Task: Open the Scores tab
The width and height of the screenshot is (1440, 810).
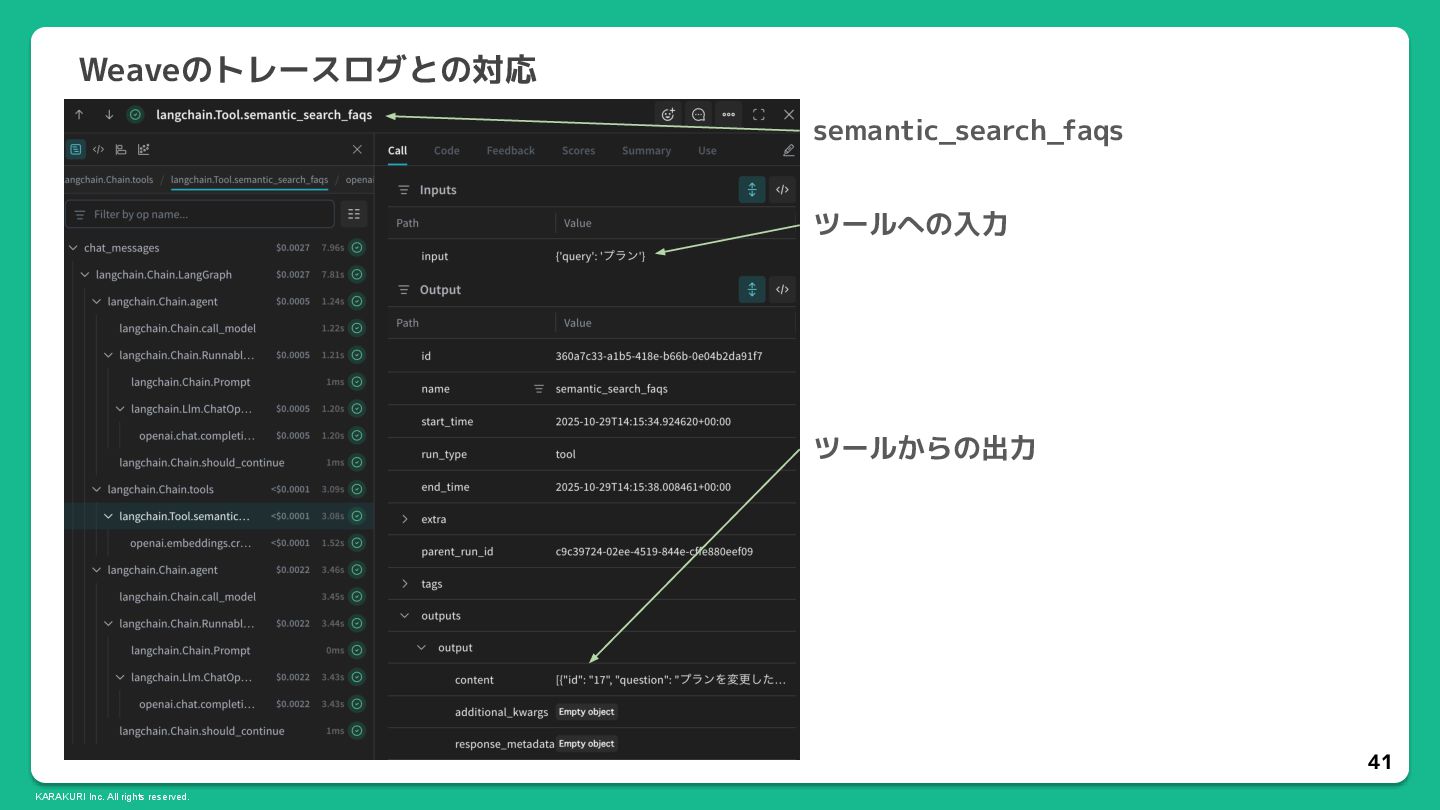Action: click(x=578, y=151)
